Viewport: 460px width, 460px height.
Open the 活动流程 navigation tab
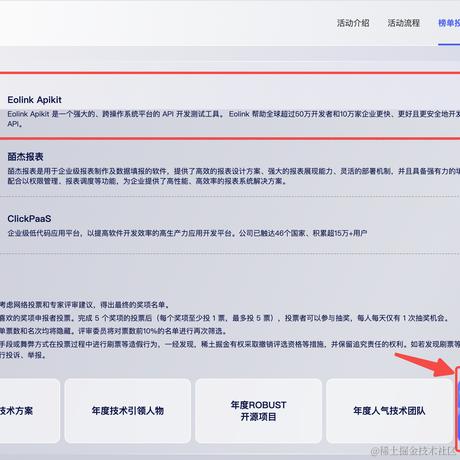point(403,23)
